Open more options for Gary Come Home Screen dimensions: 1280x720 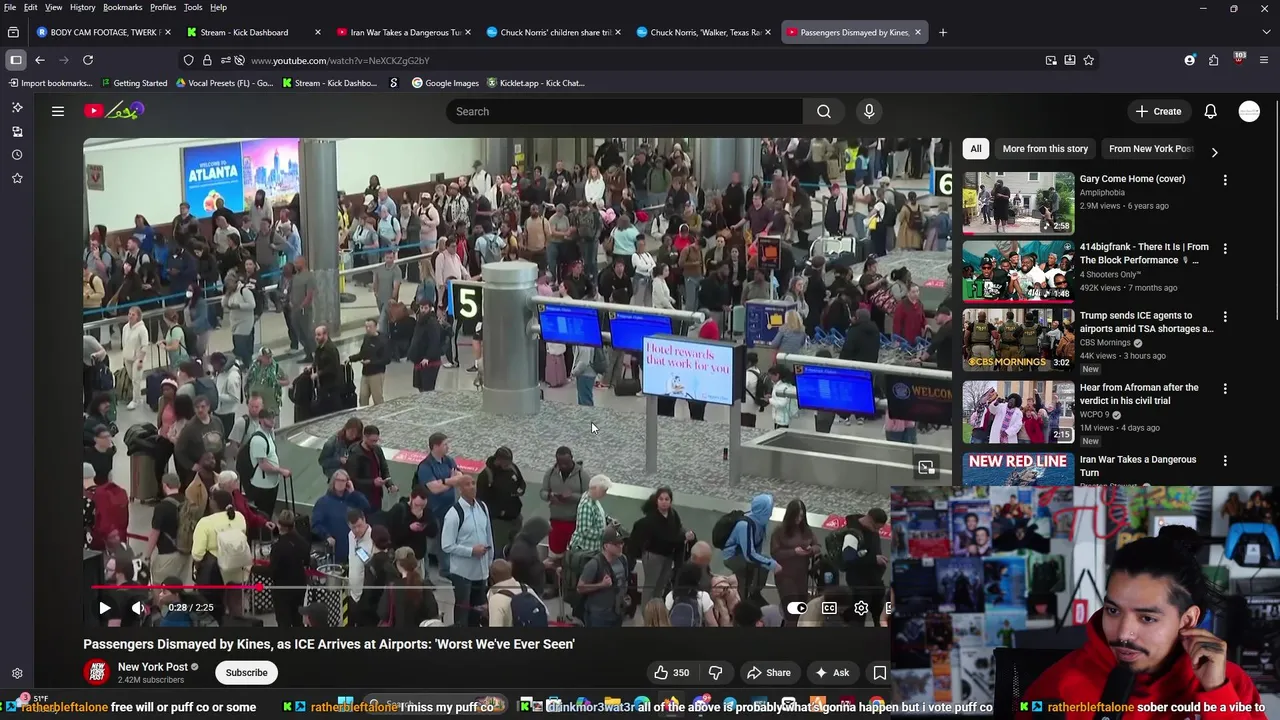coord(1225,180)
